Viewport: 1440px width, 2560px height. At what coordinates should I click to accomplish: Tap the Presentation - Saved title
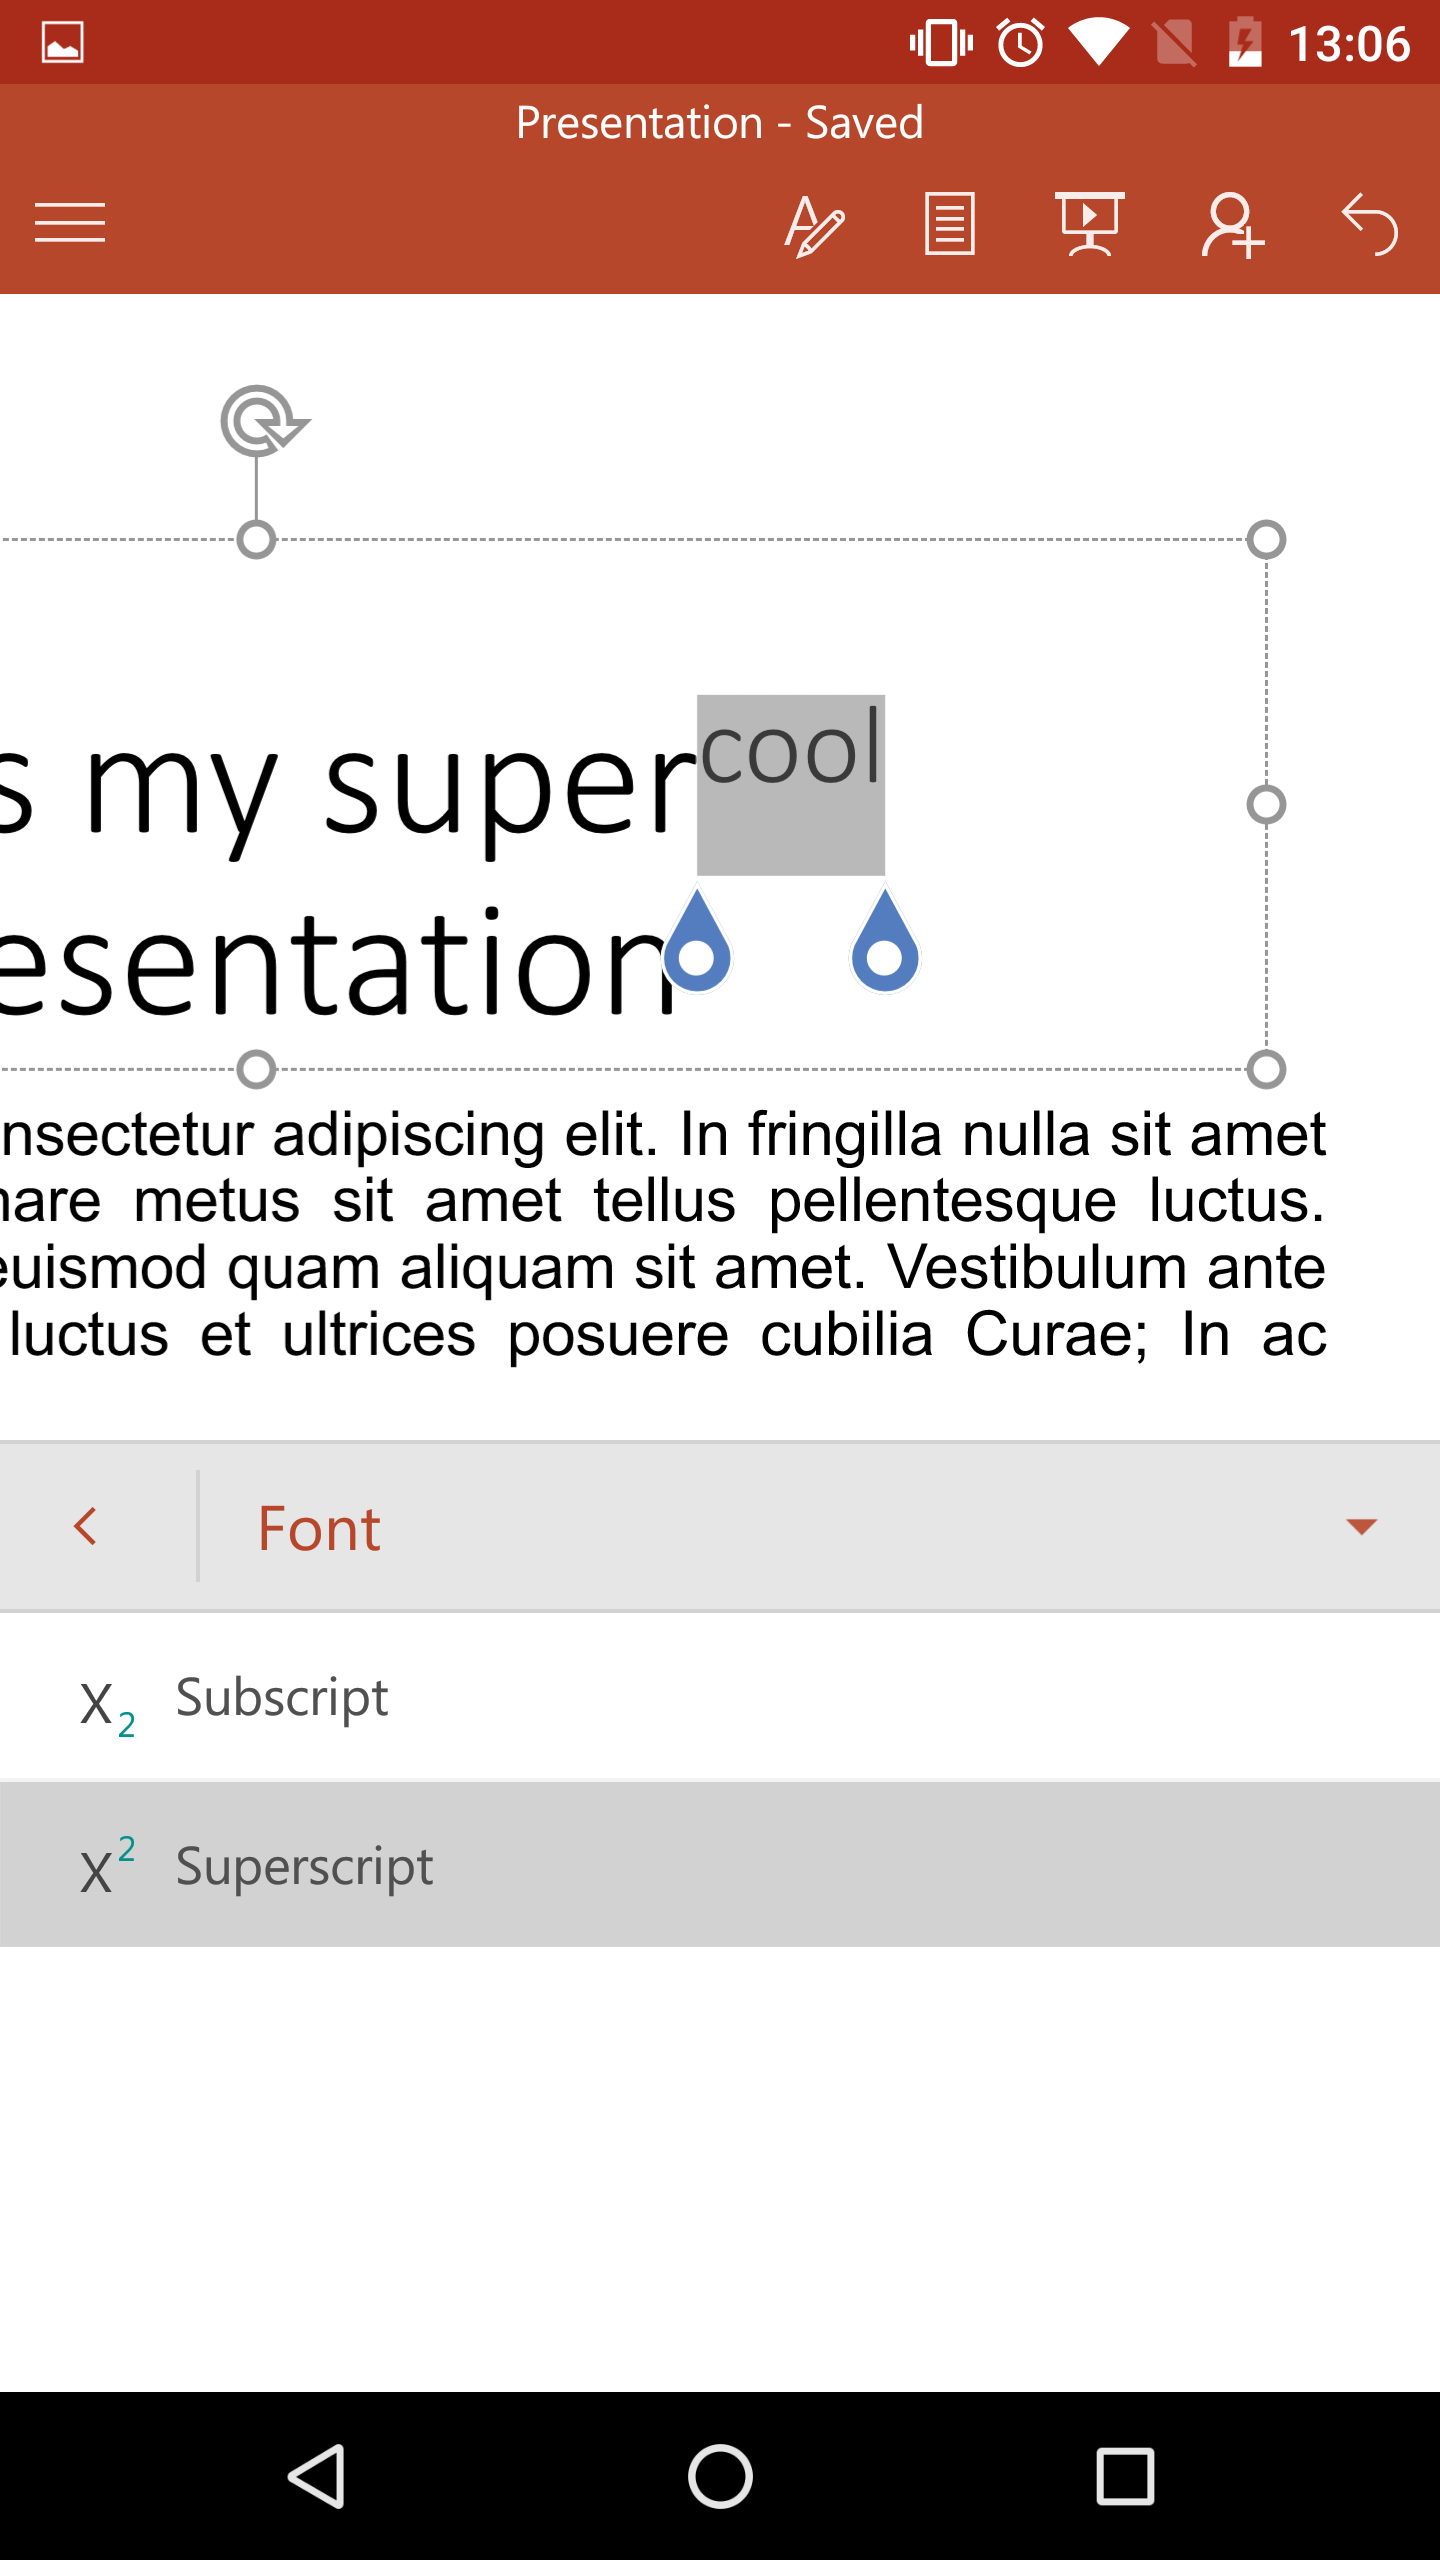click(719, 123)
